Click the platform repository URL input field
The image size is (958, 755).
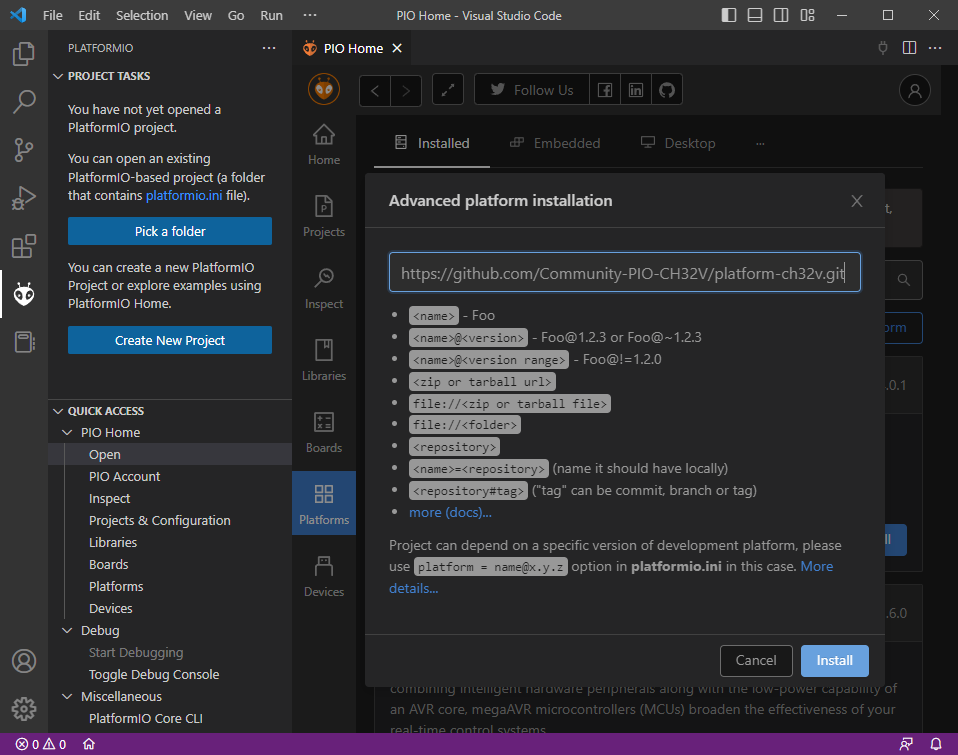pos(624,272)
